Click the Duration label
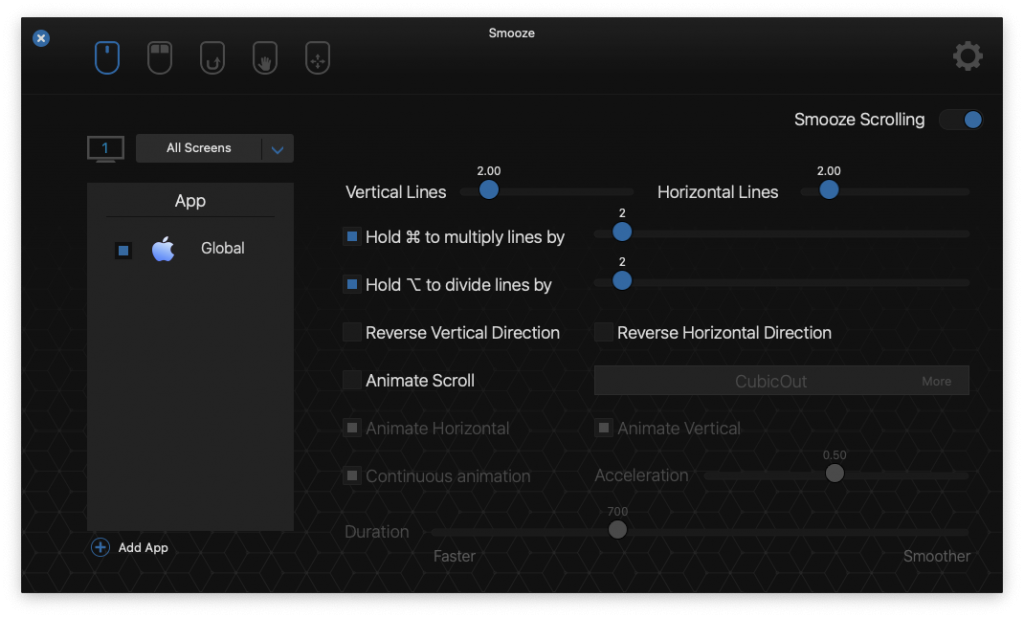Viewport: 1024px width, 618px height. click(377, 532)
